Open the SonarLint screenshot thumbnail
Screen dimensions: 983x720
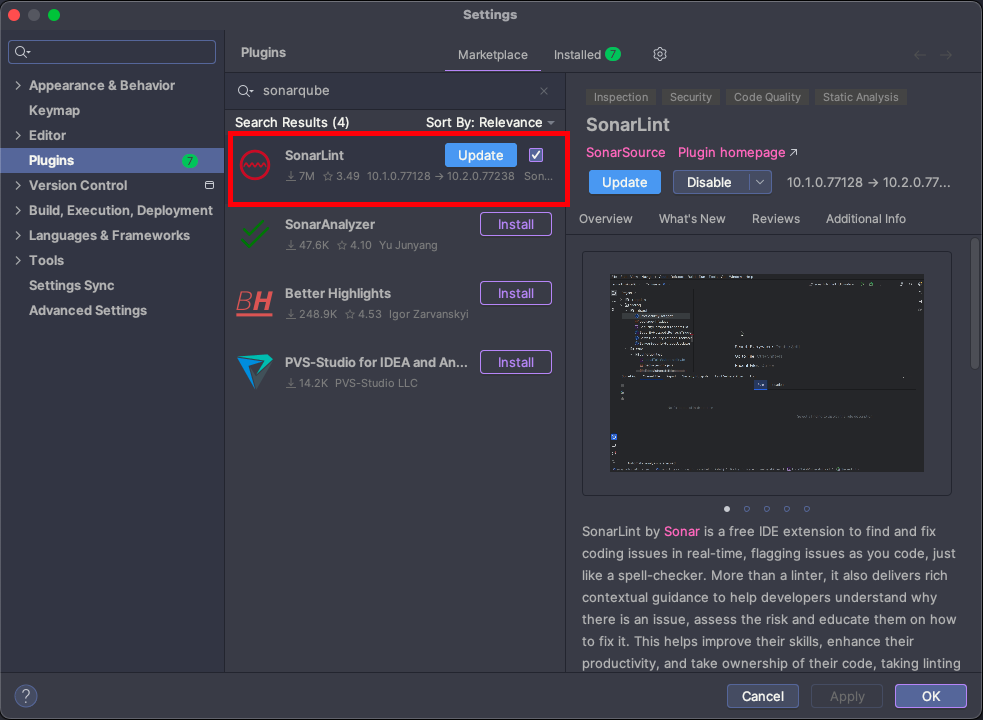pyautogui.click(x=767, y=373)
